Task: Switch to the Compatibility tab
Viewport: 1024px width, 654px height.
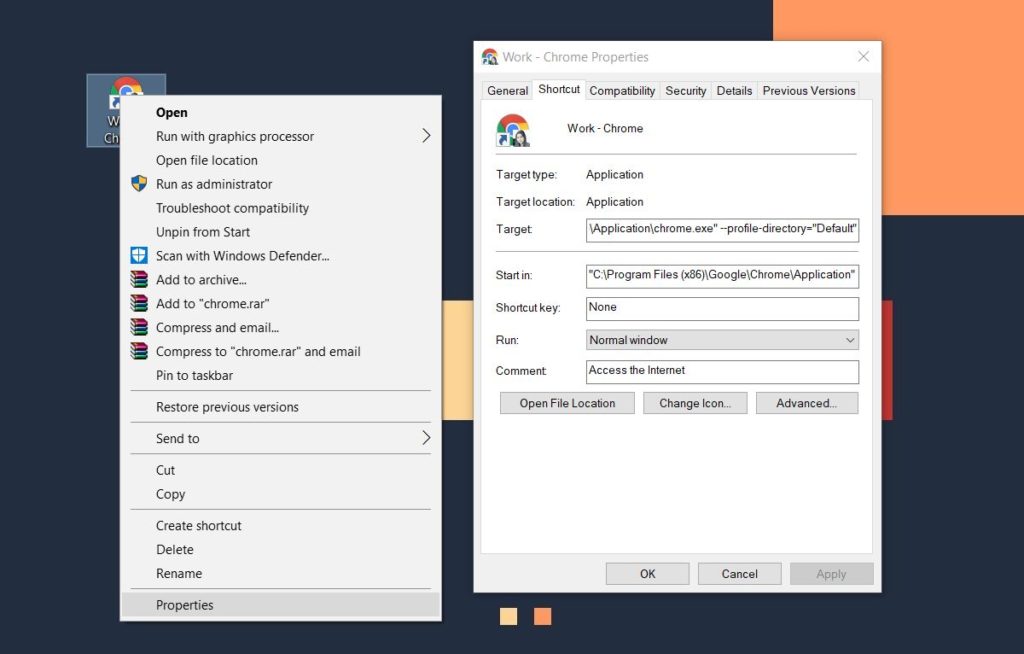Action: (622, 90)
